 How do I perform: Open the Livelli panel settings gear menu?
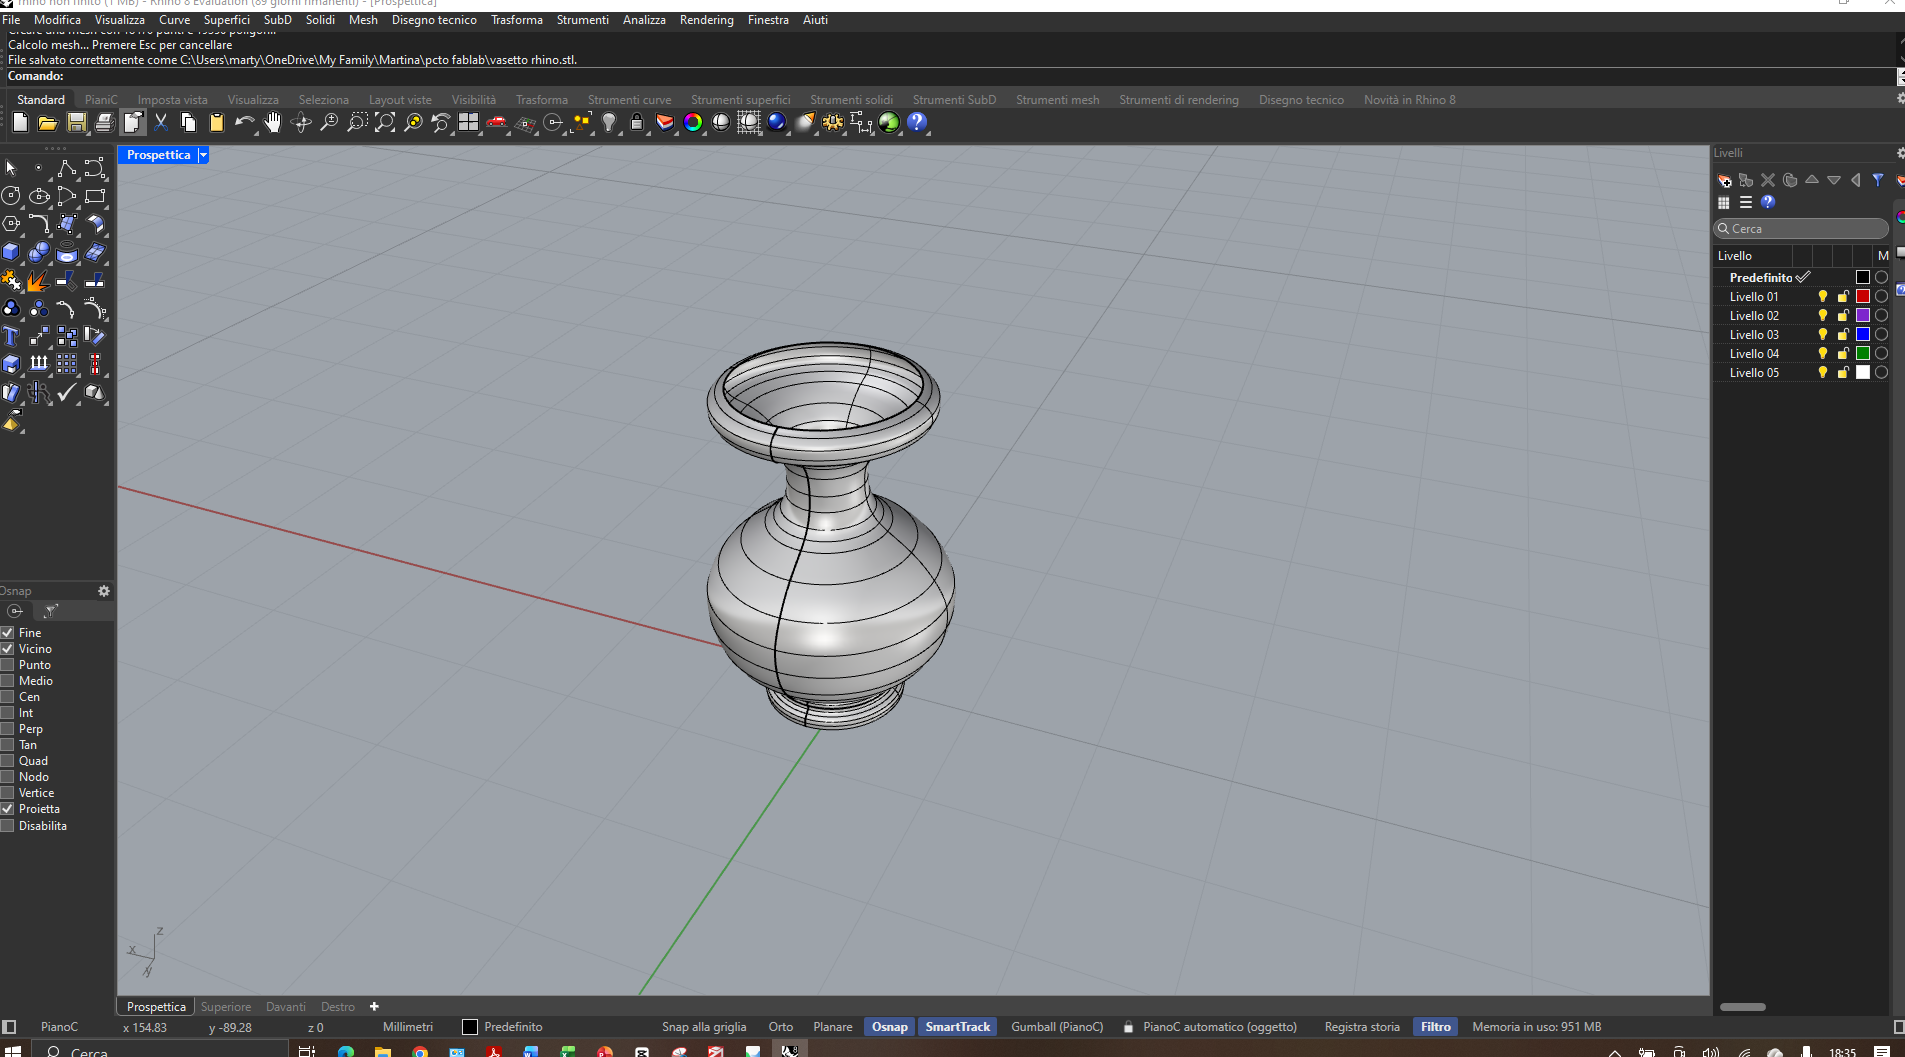pyautogui.click(x=1899, y=153)
